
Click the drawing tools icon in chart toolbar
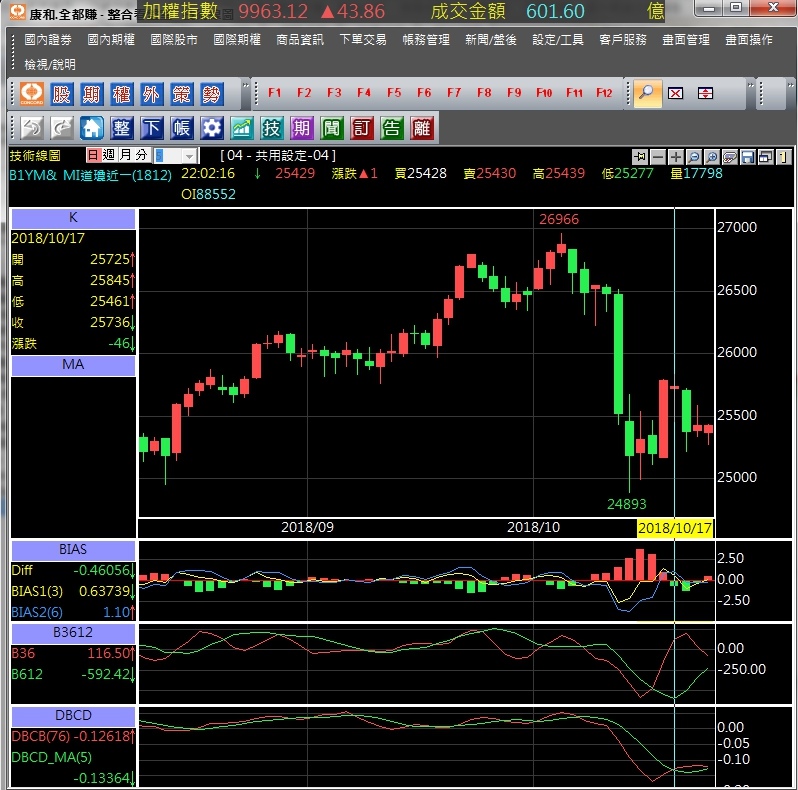tap(729, 157)
